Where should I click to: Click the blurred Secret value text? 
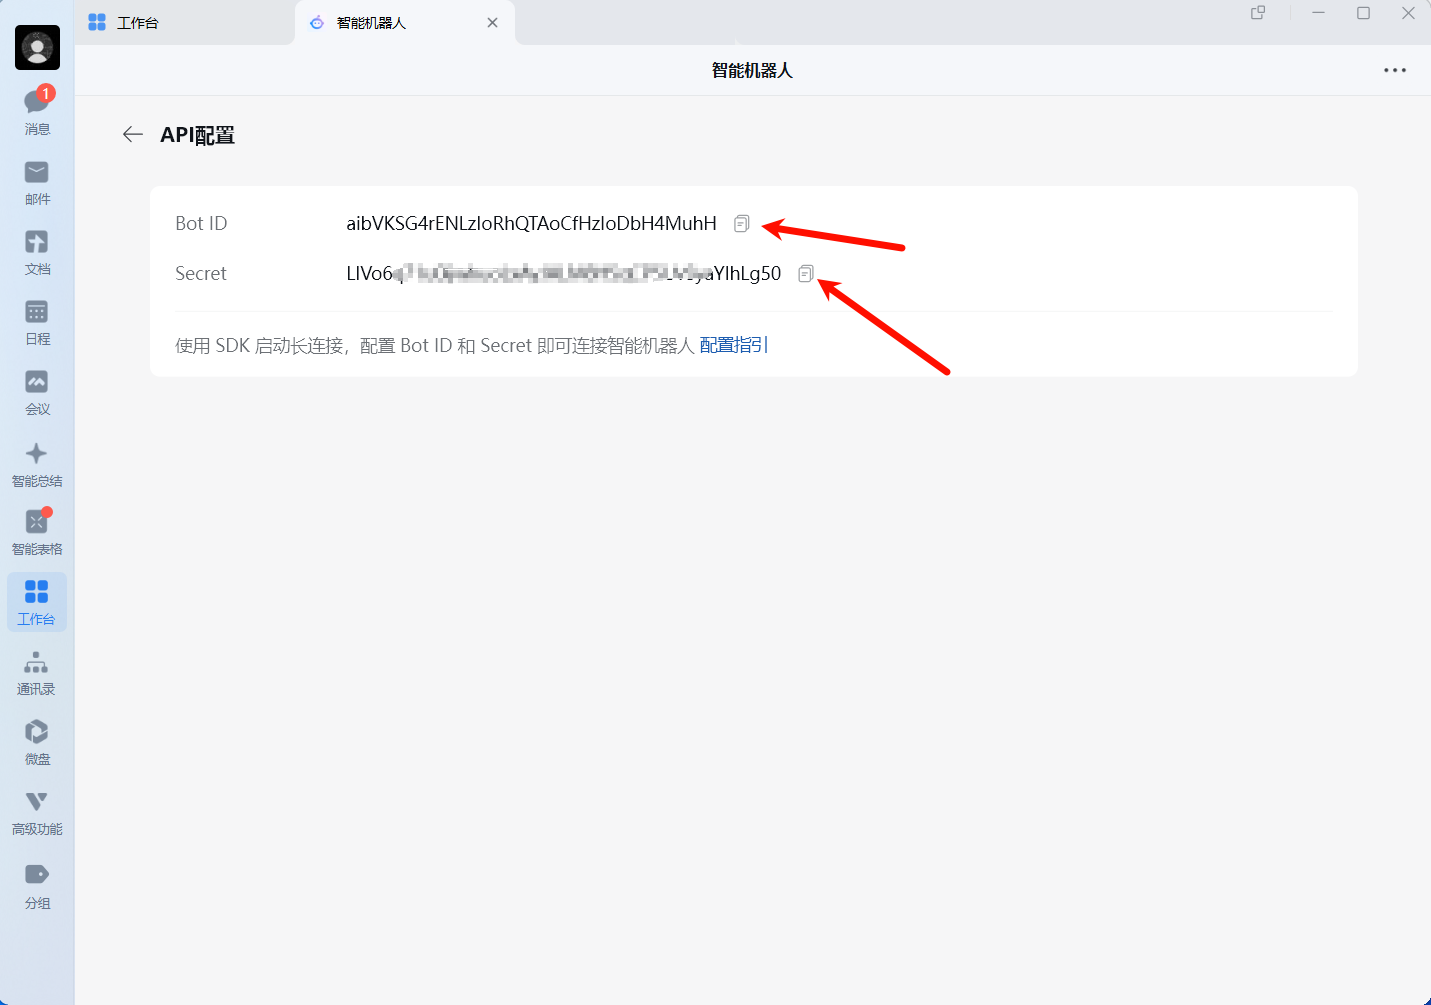pos(563,273)
